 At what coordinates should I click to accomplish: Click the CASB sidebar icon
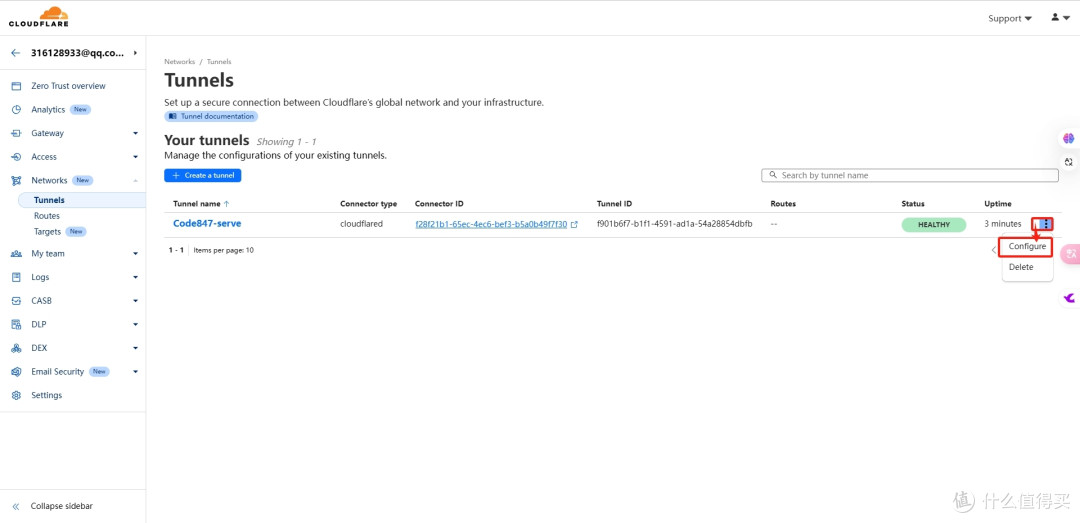(17, 300)
